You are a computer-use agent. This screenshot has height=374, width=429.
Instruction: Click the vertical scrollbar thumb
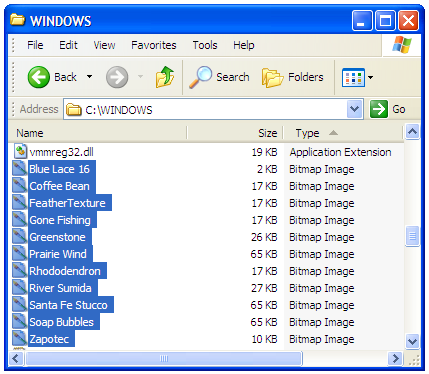[412, 236]
